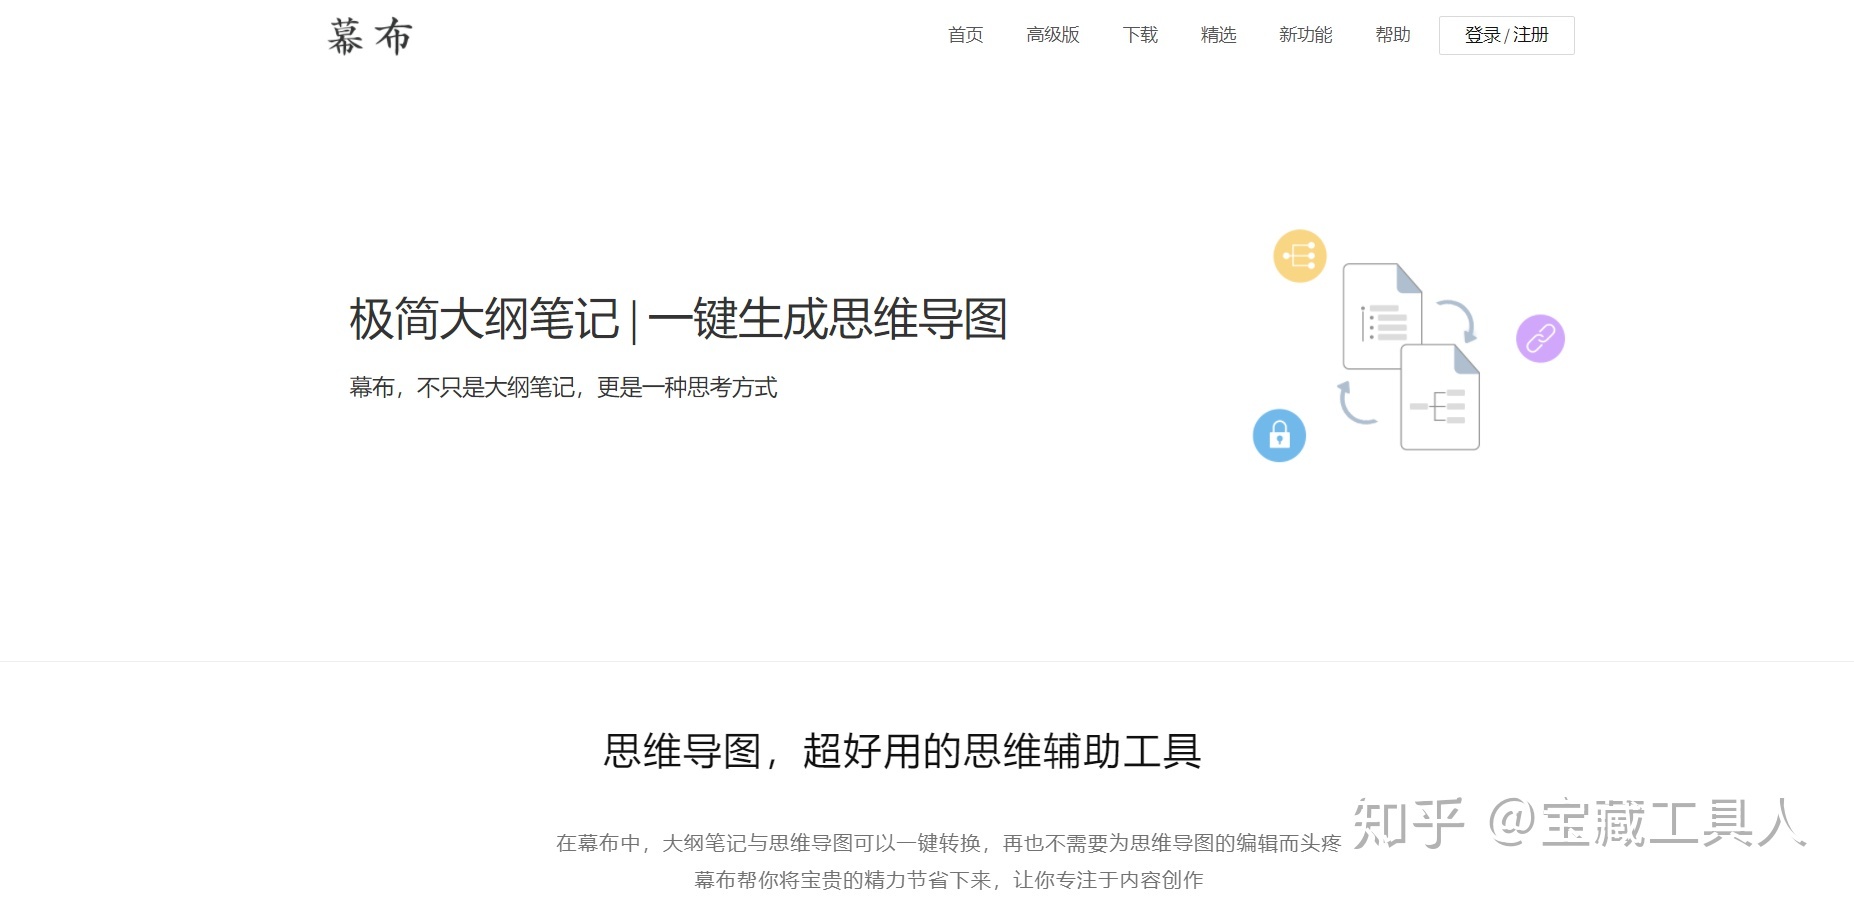Screen dimensions: 1854x897
Task: Click the heading 思维导图，超好用的思维辅助工具
Action: [902, 751]
